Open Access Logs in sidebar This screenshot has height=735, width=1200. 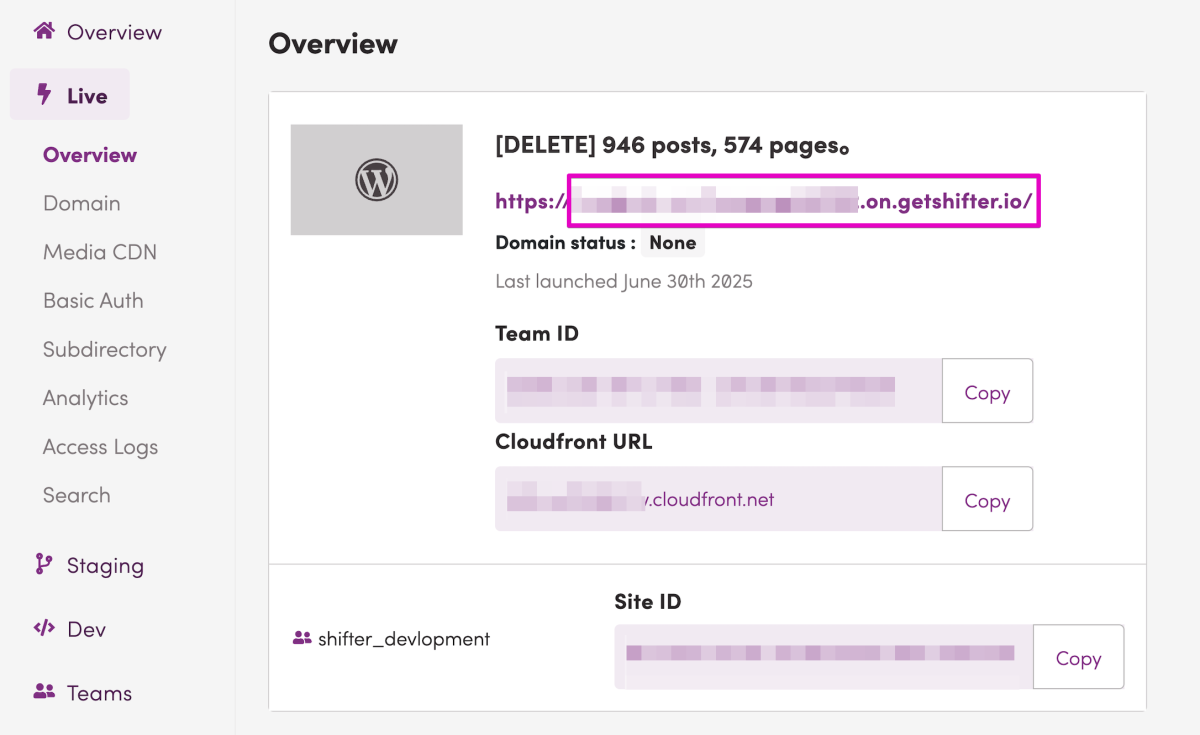tap(101, 447)
